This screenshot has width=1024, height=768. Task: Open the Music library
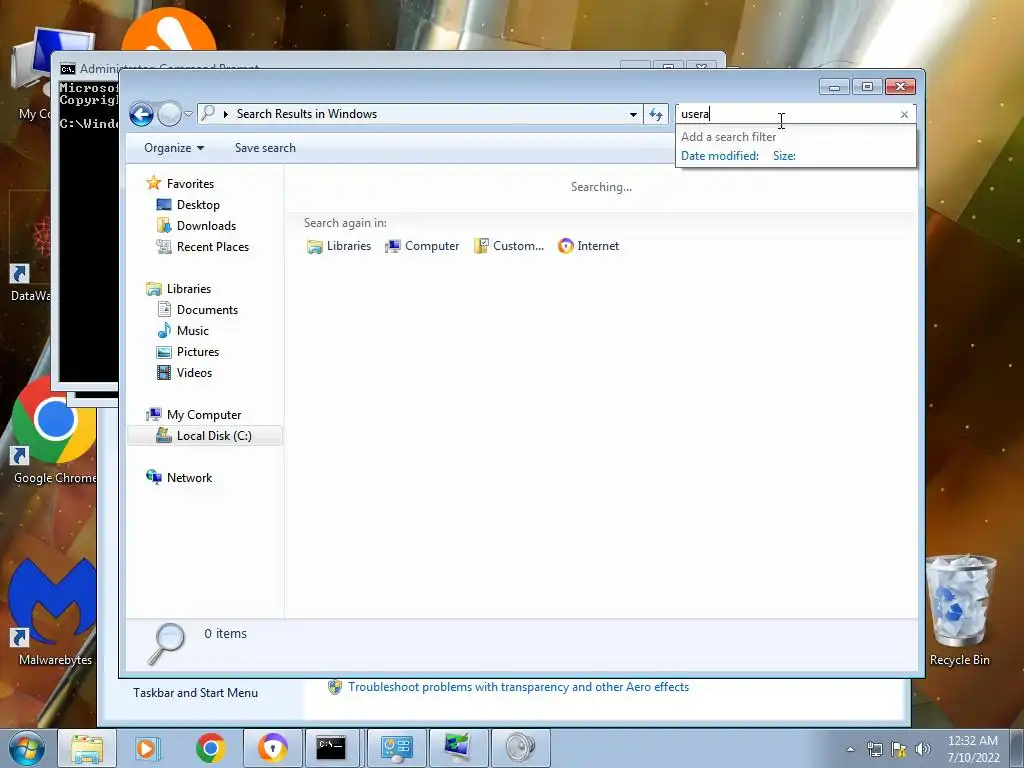[x=192, y=330]
